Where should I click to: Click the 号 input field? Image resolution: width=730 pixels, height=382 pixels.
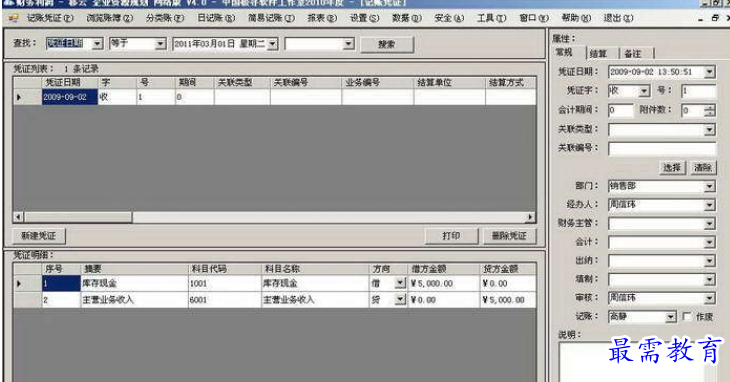(698, 91)
